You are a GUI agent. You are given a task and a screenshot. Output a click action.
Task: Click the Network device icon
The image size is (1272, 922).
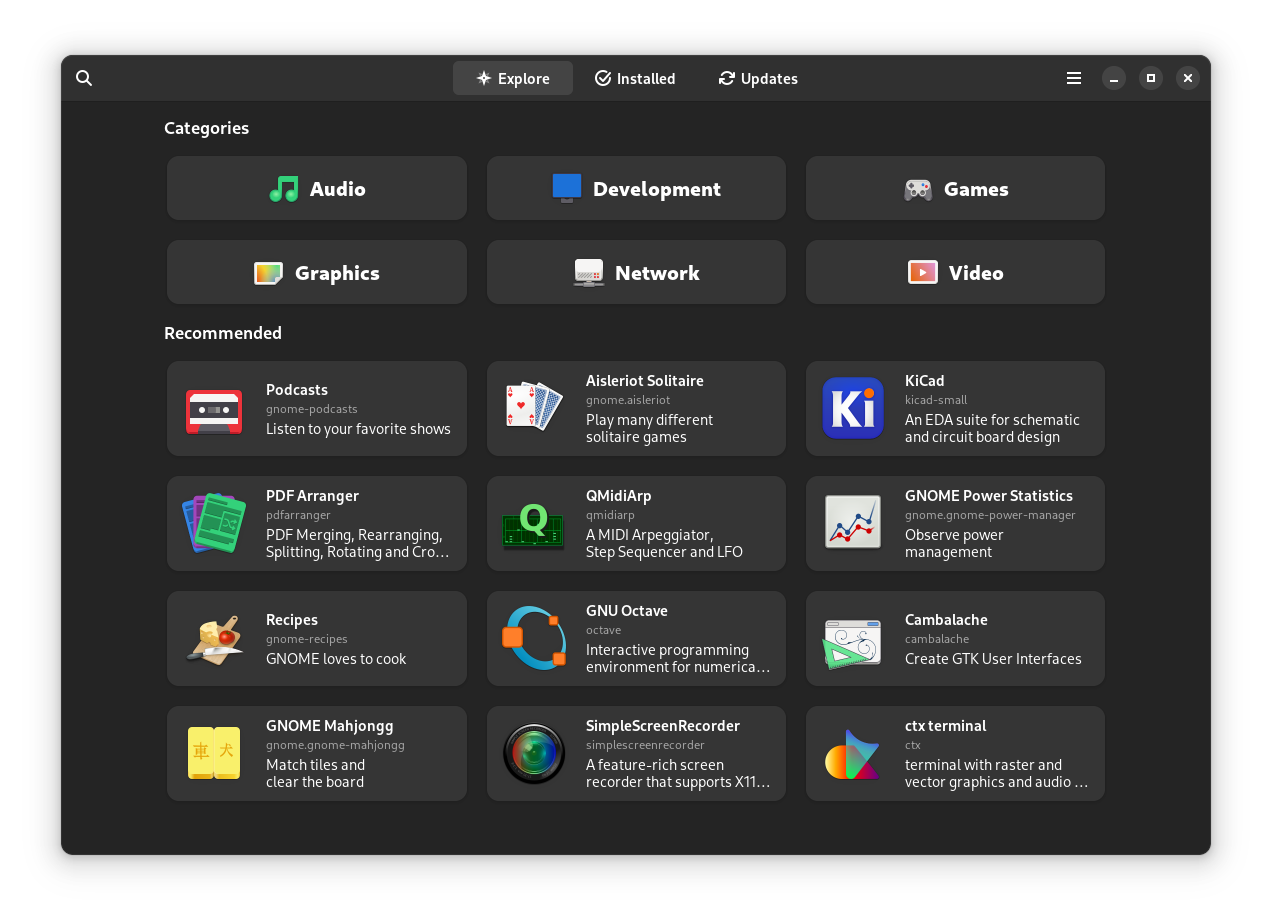pos(589,273)
